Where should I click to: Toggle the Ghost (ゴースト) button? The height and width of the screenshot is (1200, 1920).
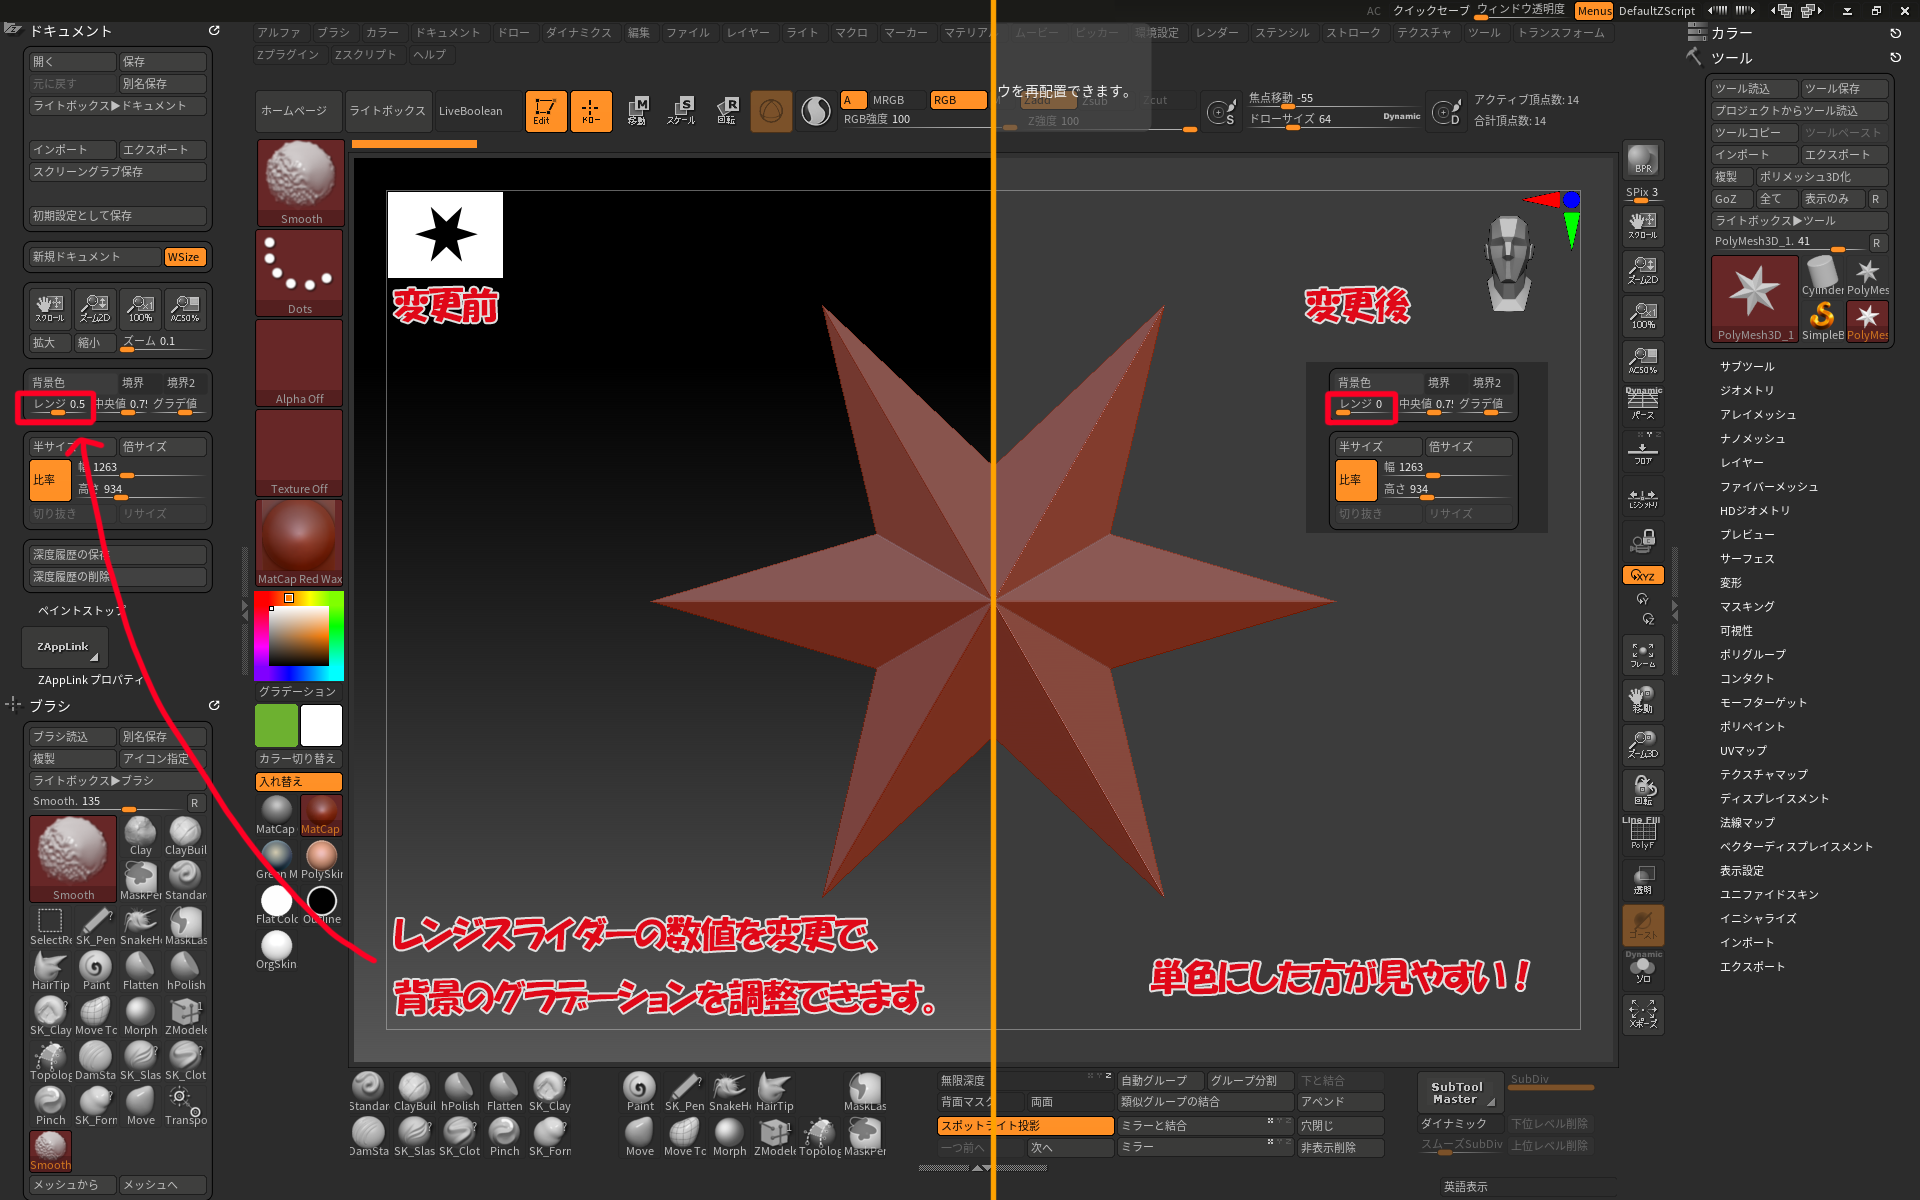(1643, 925)
